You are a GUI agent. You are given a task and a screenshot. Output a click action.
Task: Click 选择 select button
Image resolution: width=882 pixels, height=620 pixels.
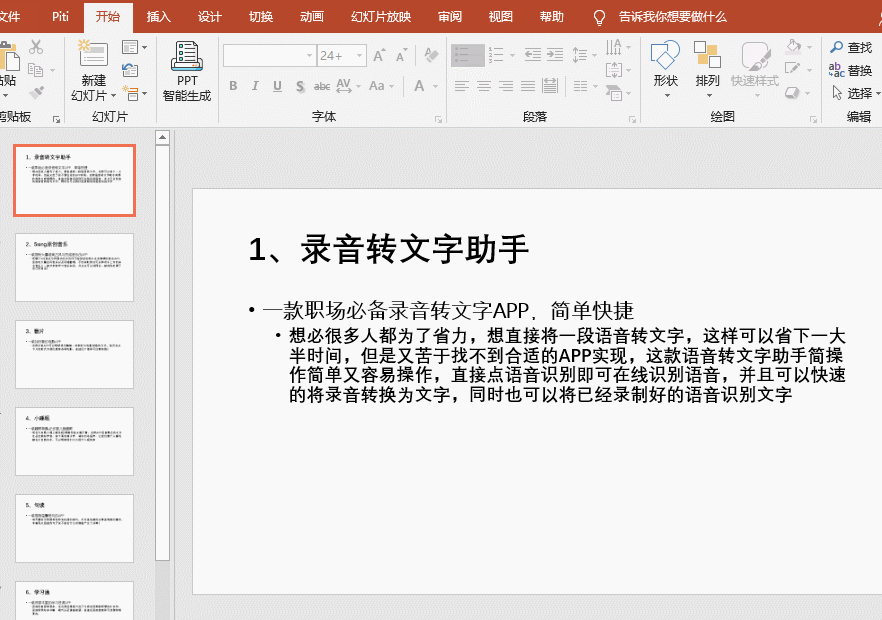(x=854, y=93)
